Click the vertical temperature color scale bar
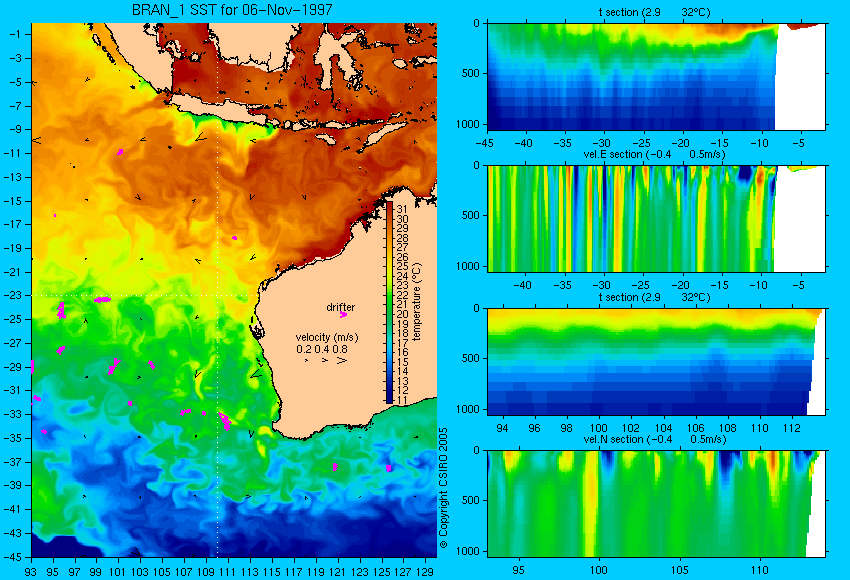The image size is (850, 580). click(389, 302)
